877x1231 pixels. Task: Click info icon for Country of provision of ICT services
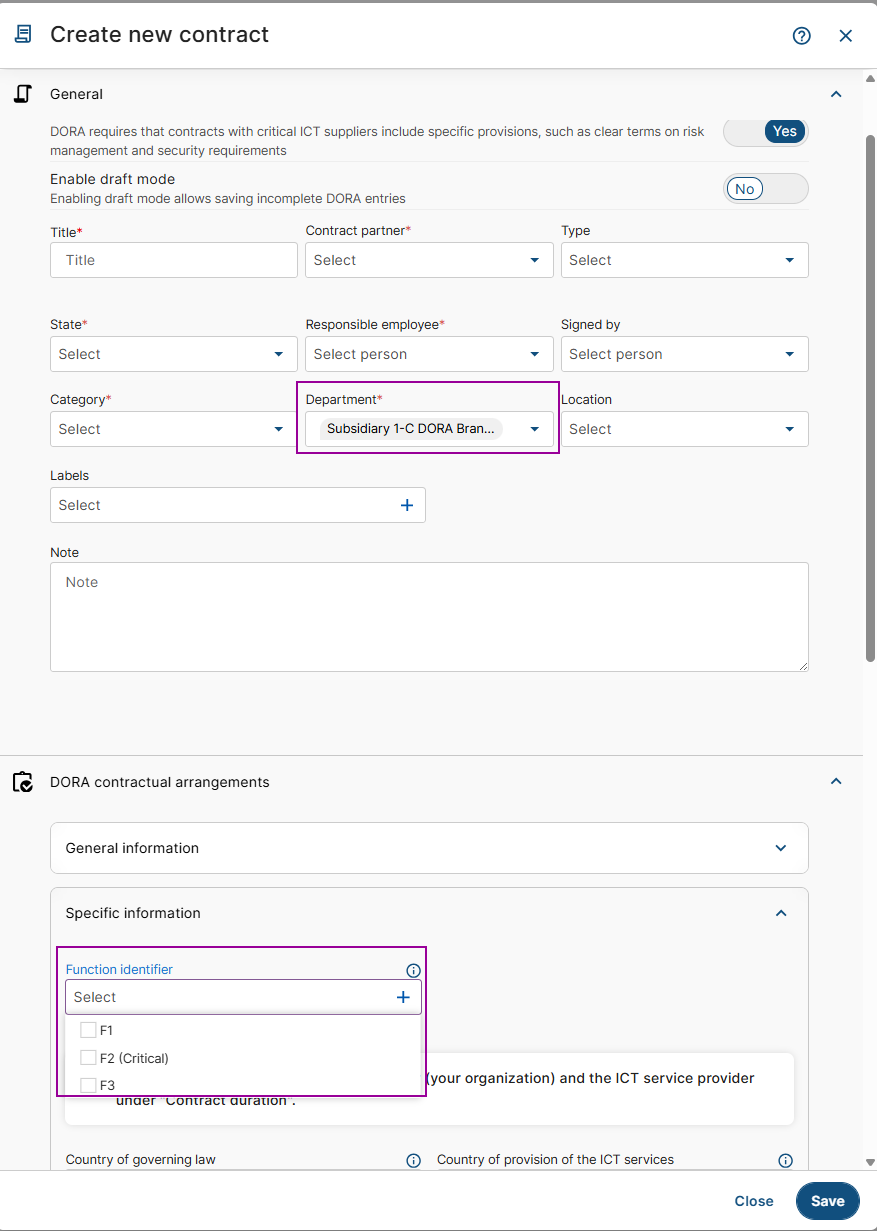point(785,1160)
